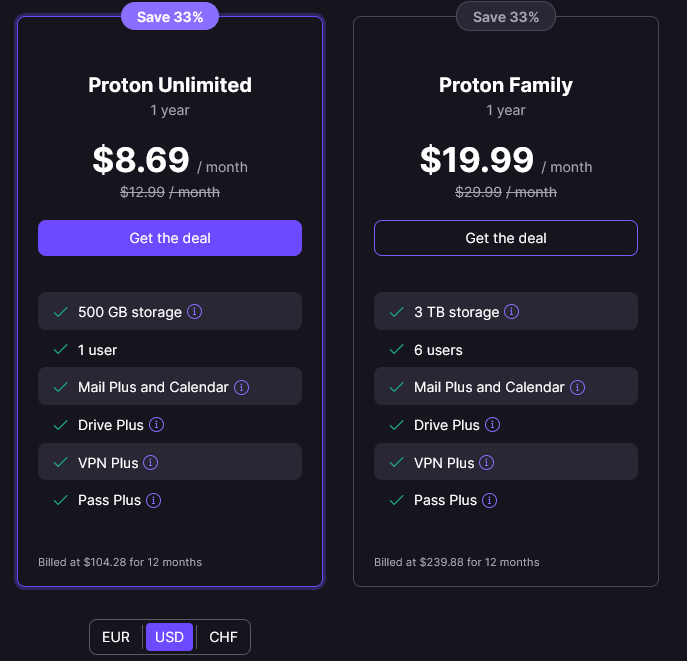Click Drive Plus info icon in Proton Family
Viewport: 687px width, 661px height.
coord(492,424)
